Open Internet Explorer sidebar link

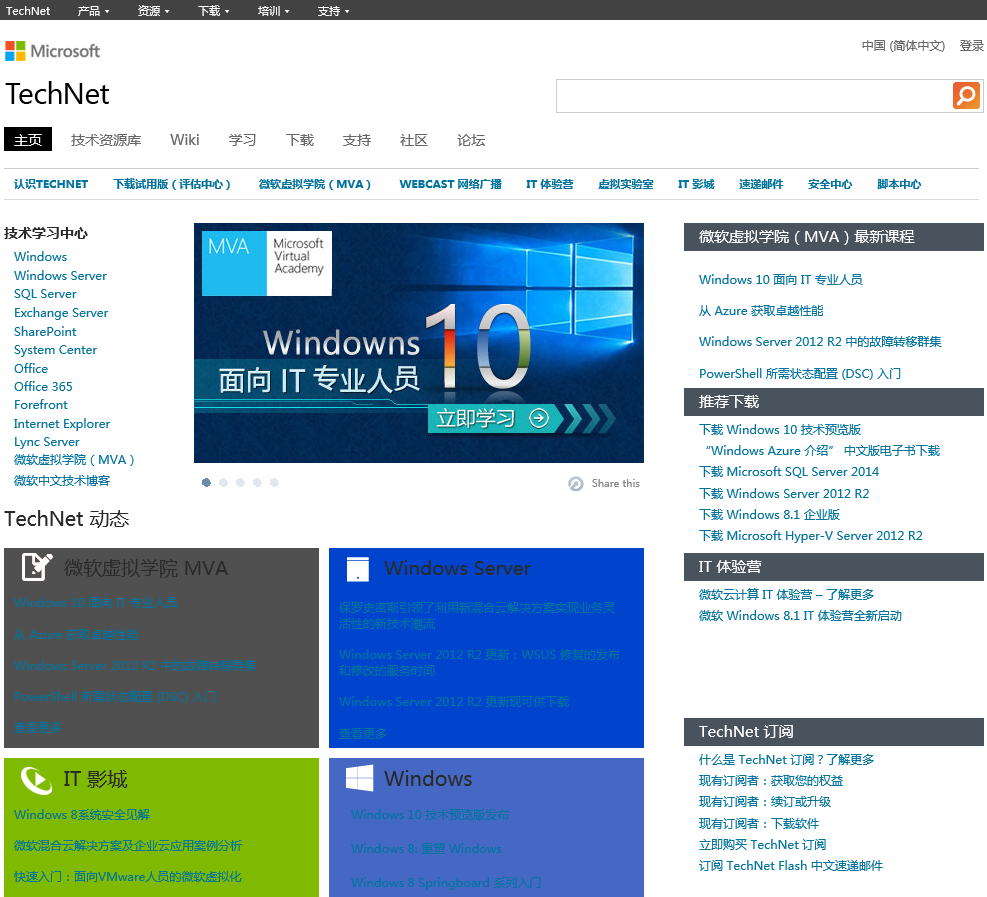click(x=62, y=424)
